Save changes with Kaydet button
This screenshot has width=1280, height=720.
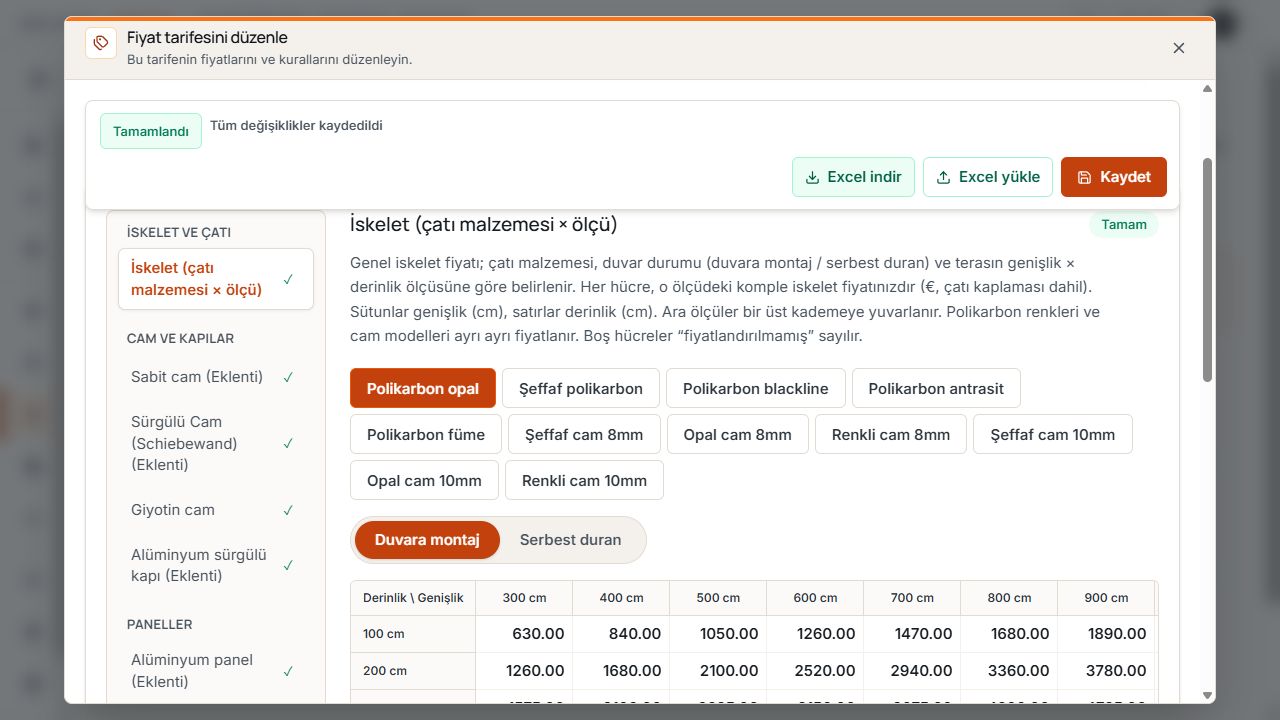coord(1114,177)
